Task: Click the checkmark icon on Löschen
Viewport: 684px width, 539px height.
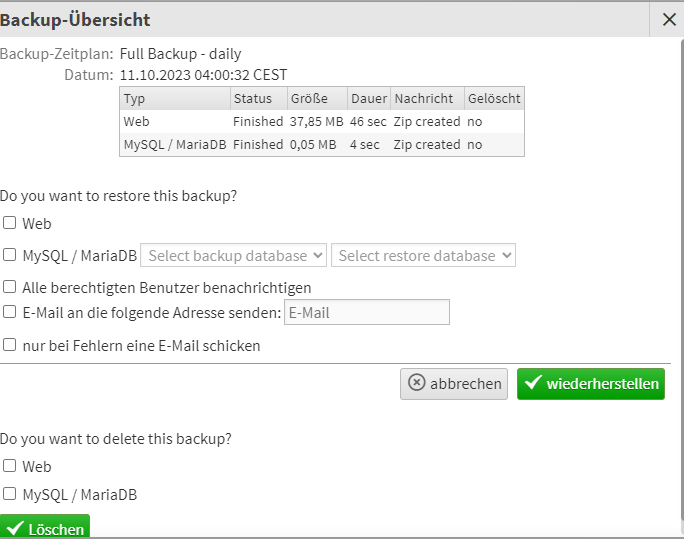Action: click(x=15, y=528)
